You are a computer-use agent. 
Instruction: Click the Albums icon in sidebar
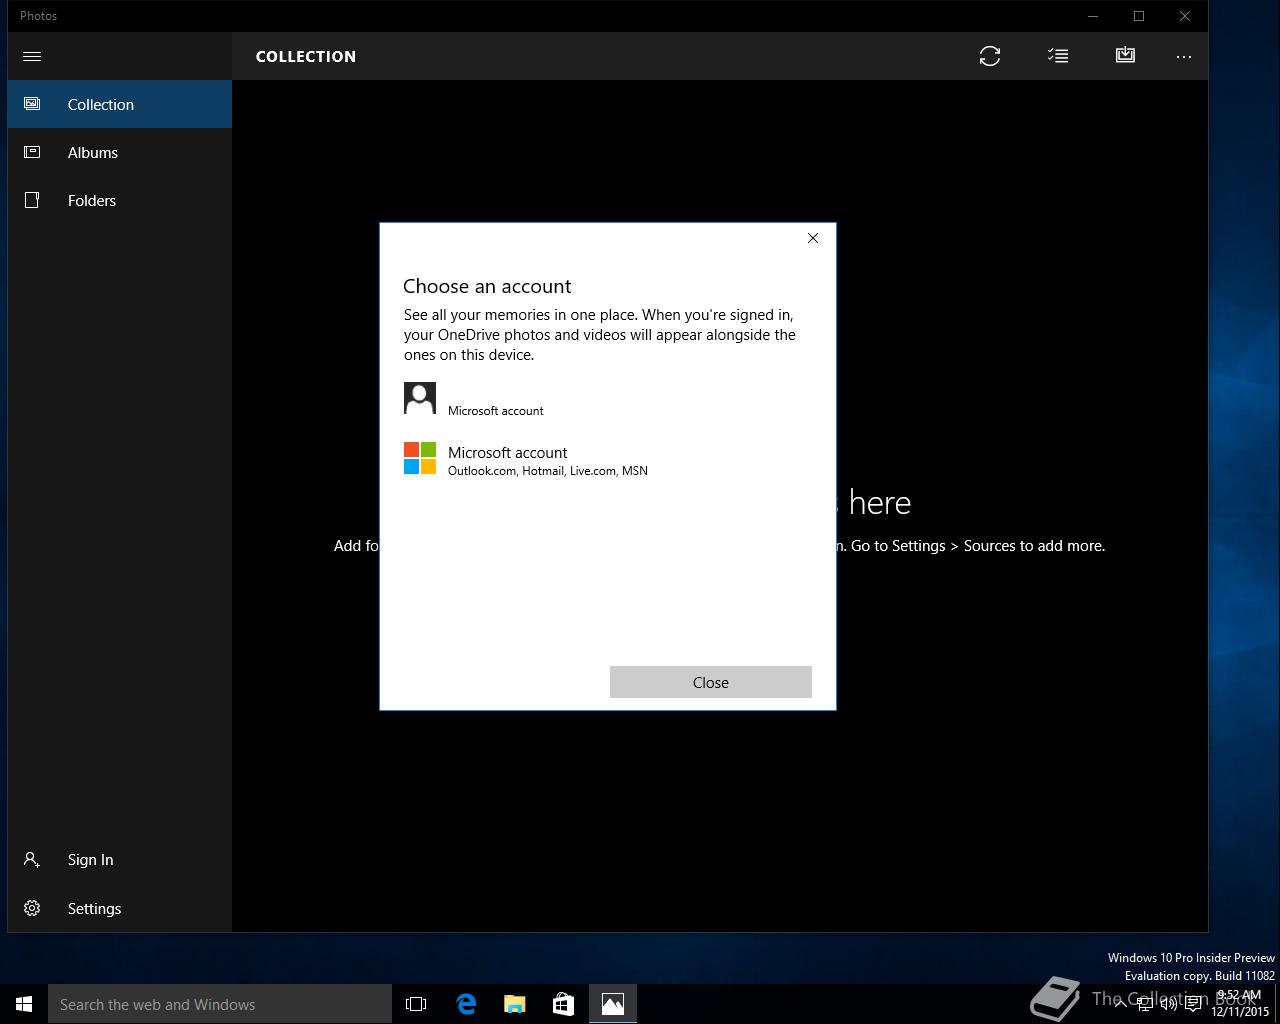pyautogui.click(x=32, y=152)
